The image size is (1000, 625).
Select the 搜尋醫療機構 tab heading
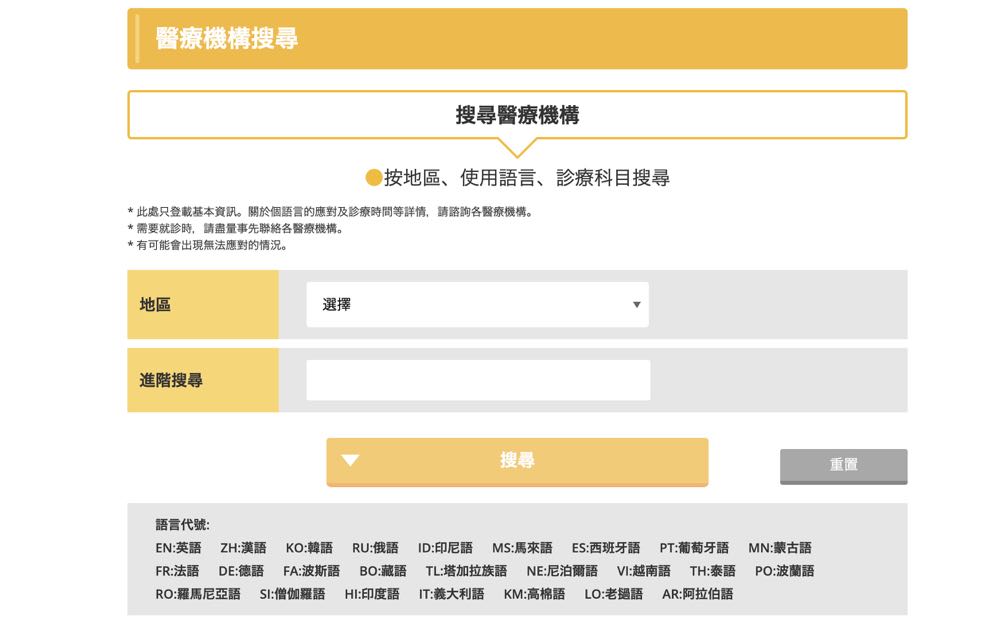point(517,115)
